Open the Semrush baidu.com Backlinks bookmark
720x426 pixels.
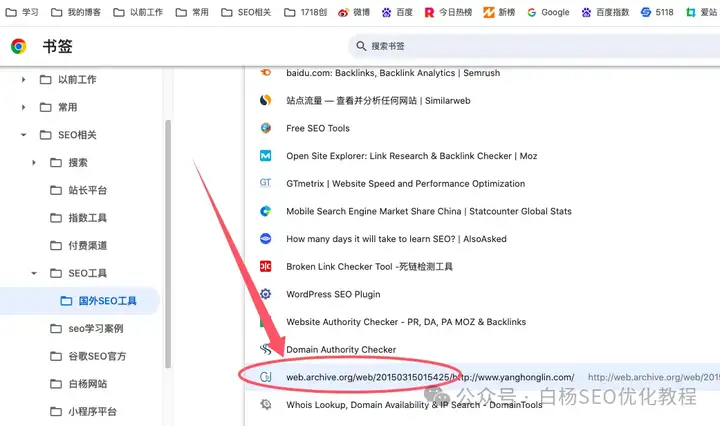pos(393,73)
